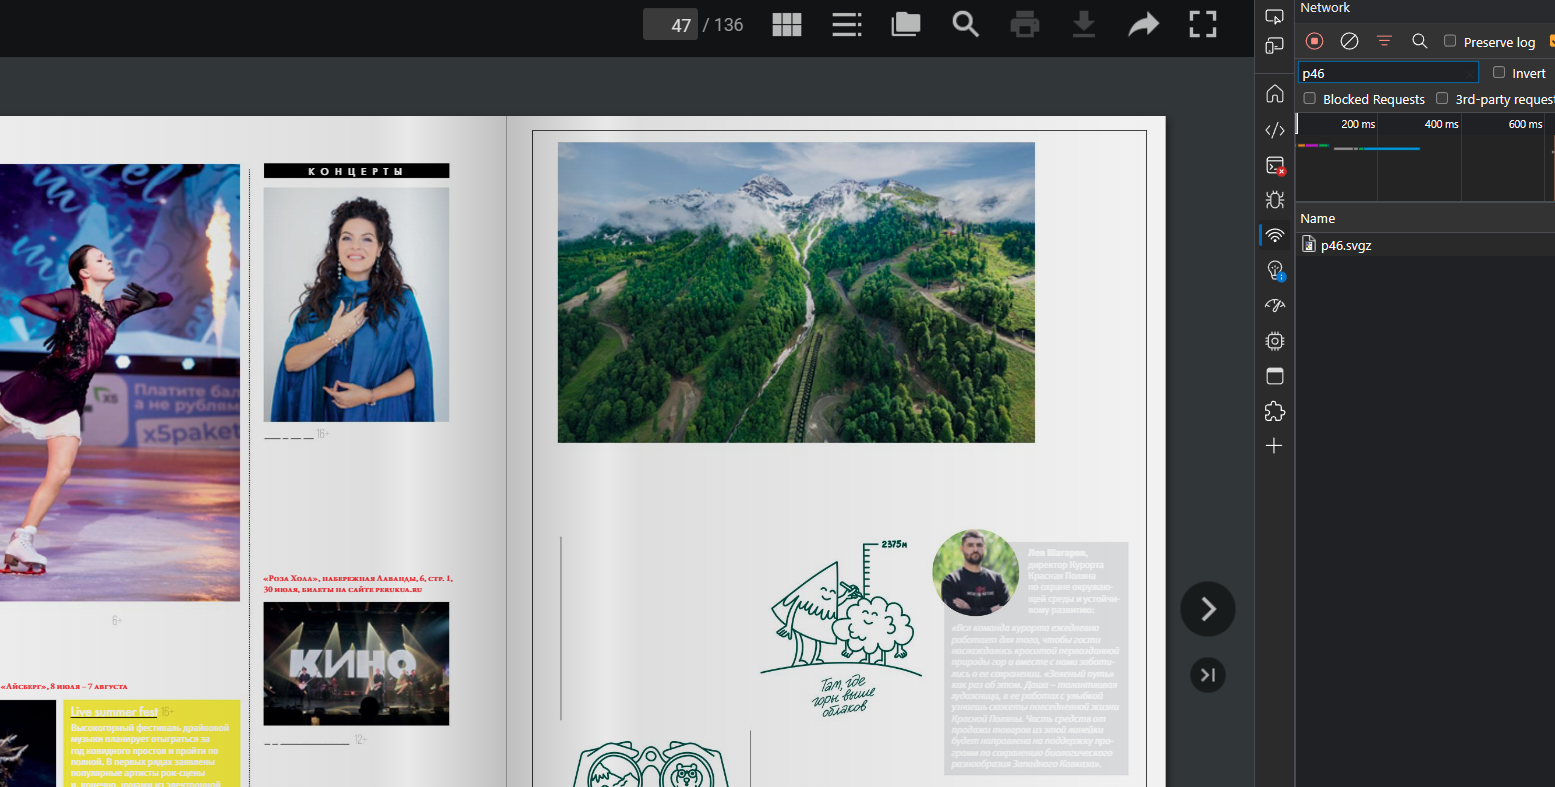The image size is (1555, 787).
Task: Share the publication with the arrow icon
Action: (x=1143, y=25)
